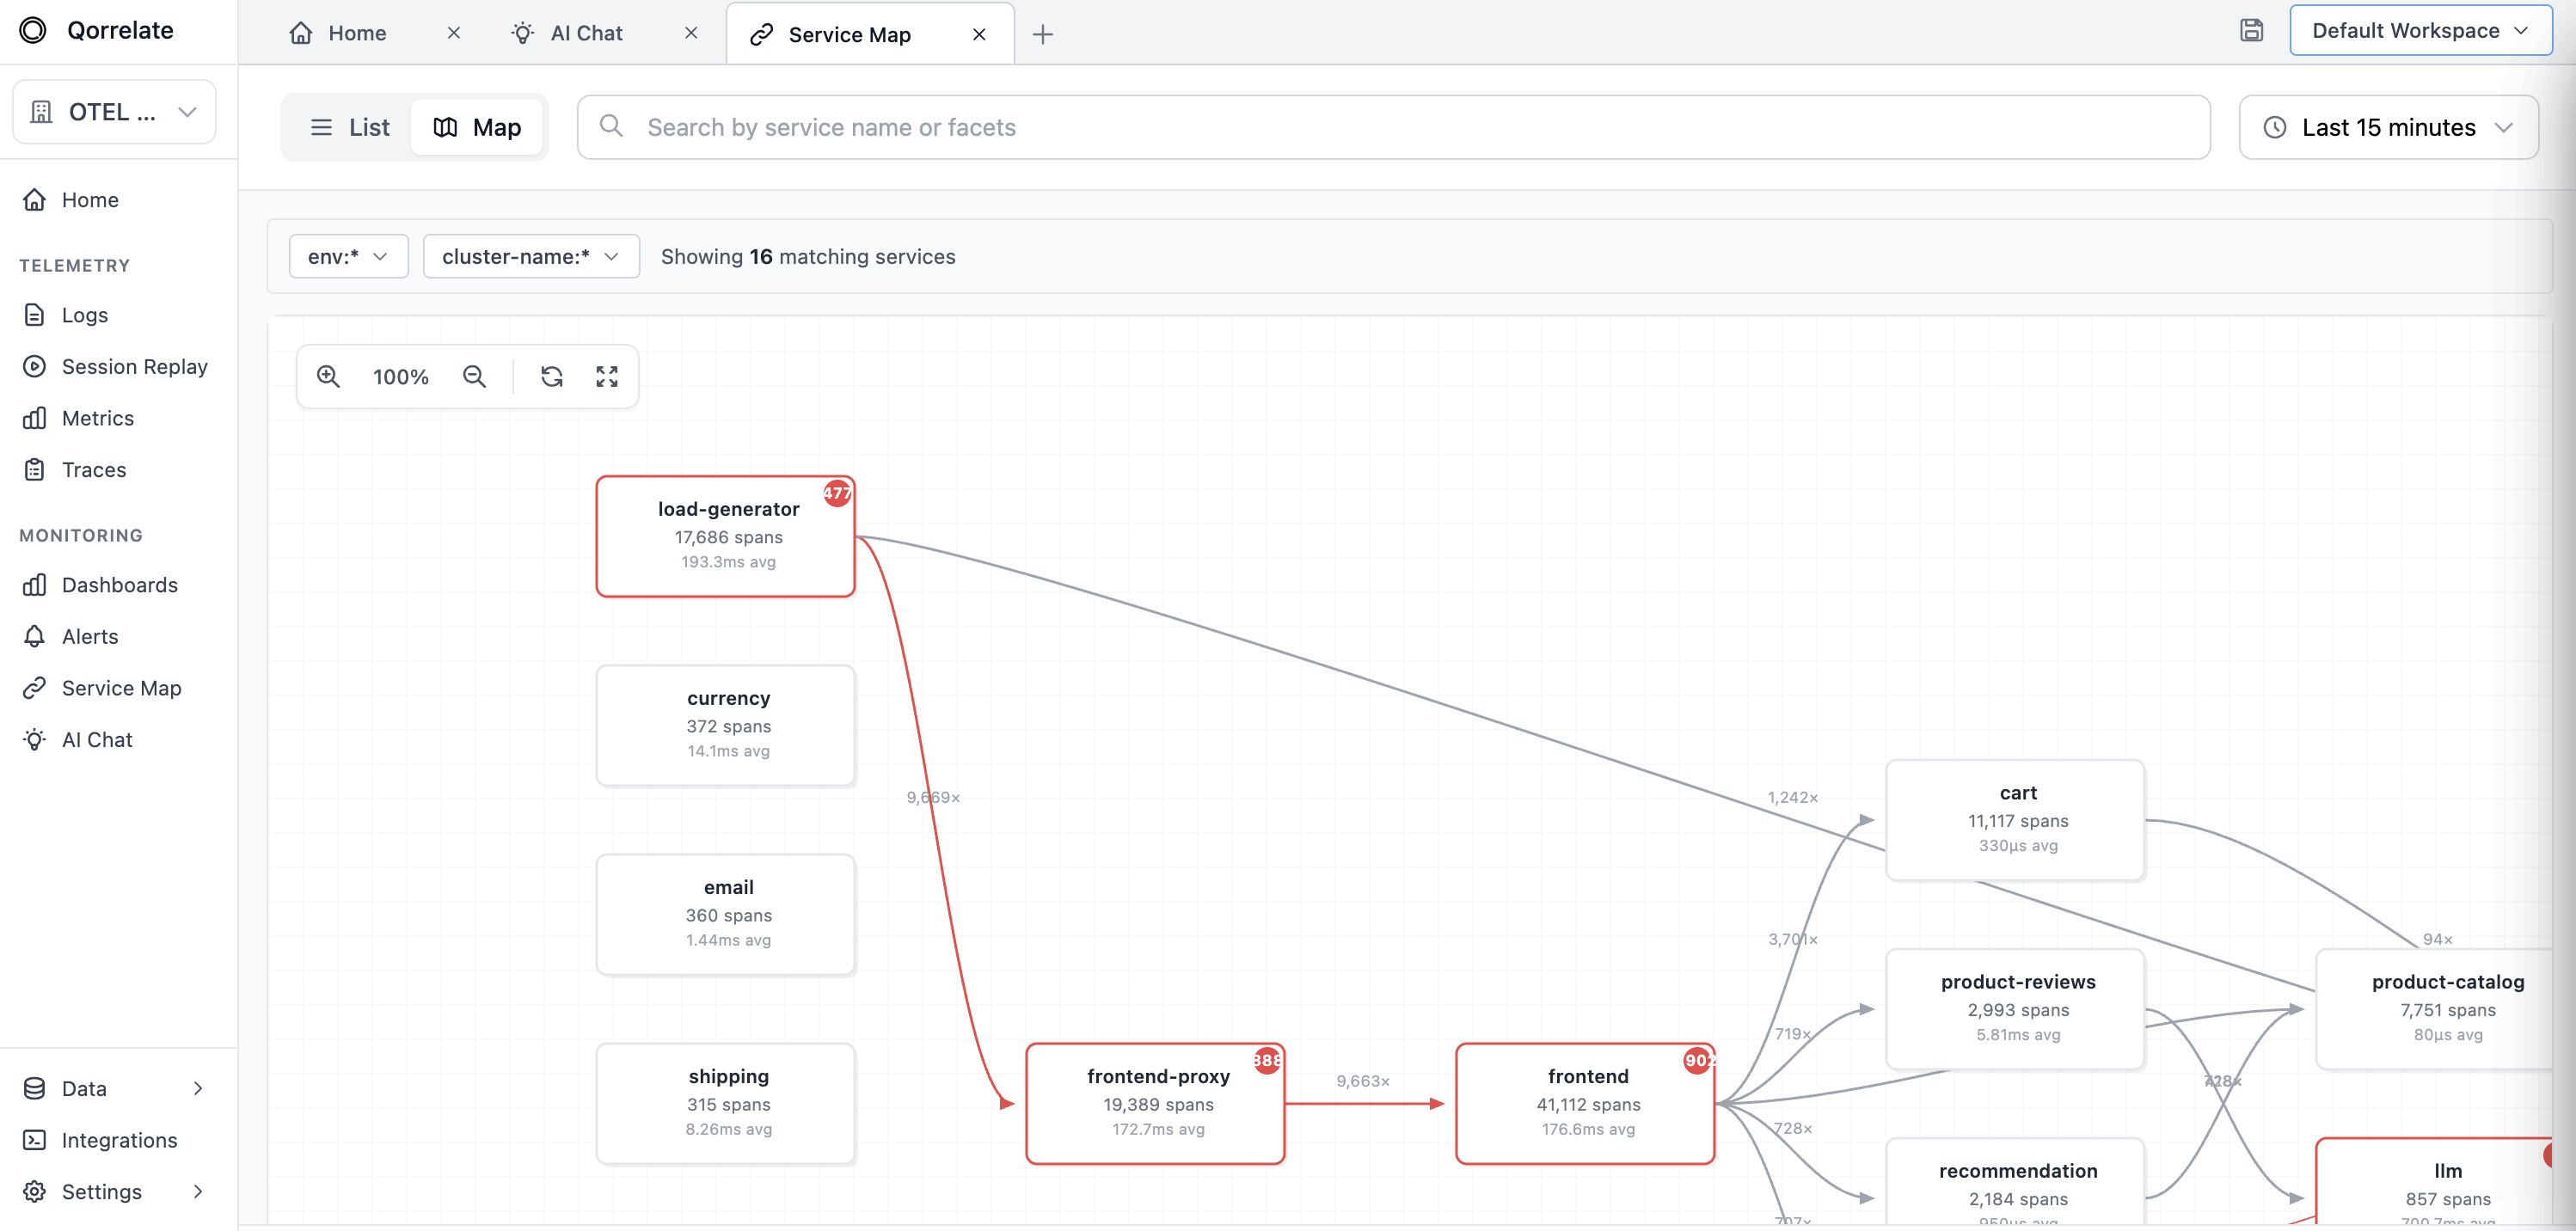Expand the Last 15 minutes time picker

tap(2388, 127)
